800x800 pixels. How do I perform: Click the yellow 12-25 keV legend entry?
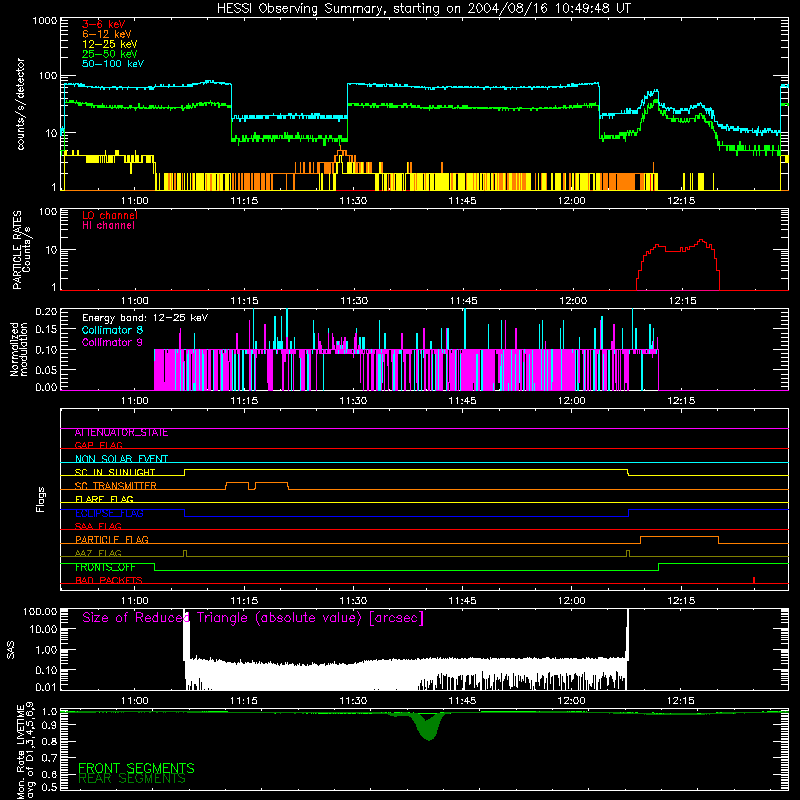pos(110,44)
